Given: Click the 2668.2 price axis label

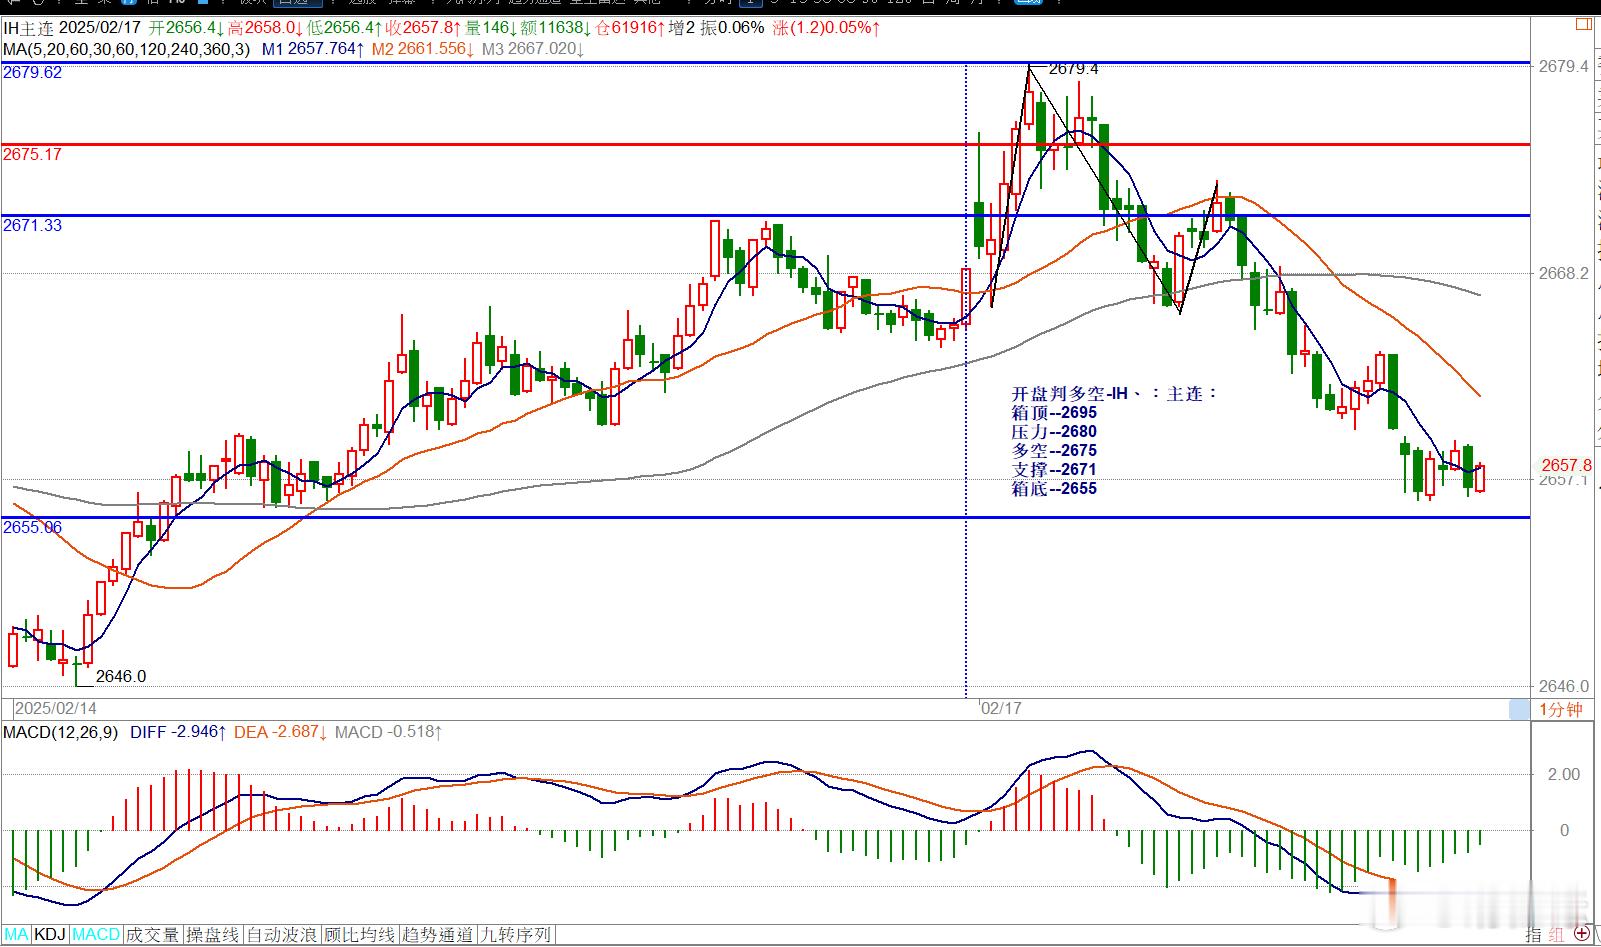Looking at the screenshot, I should click(x=1562, y=273).
